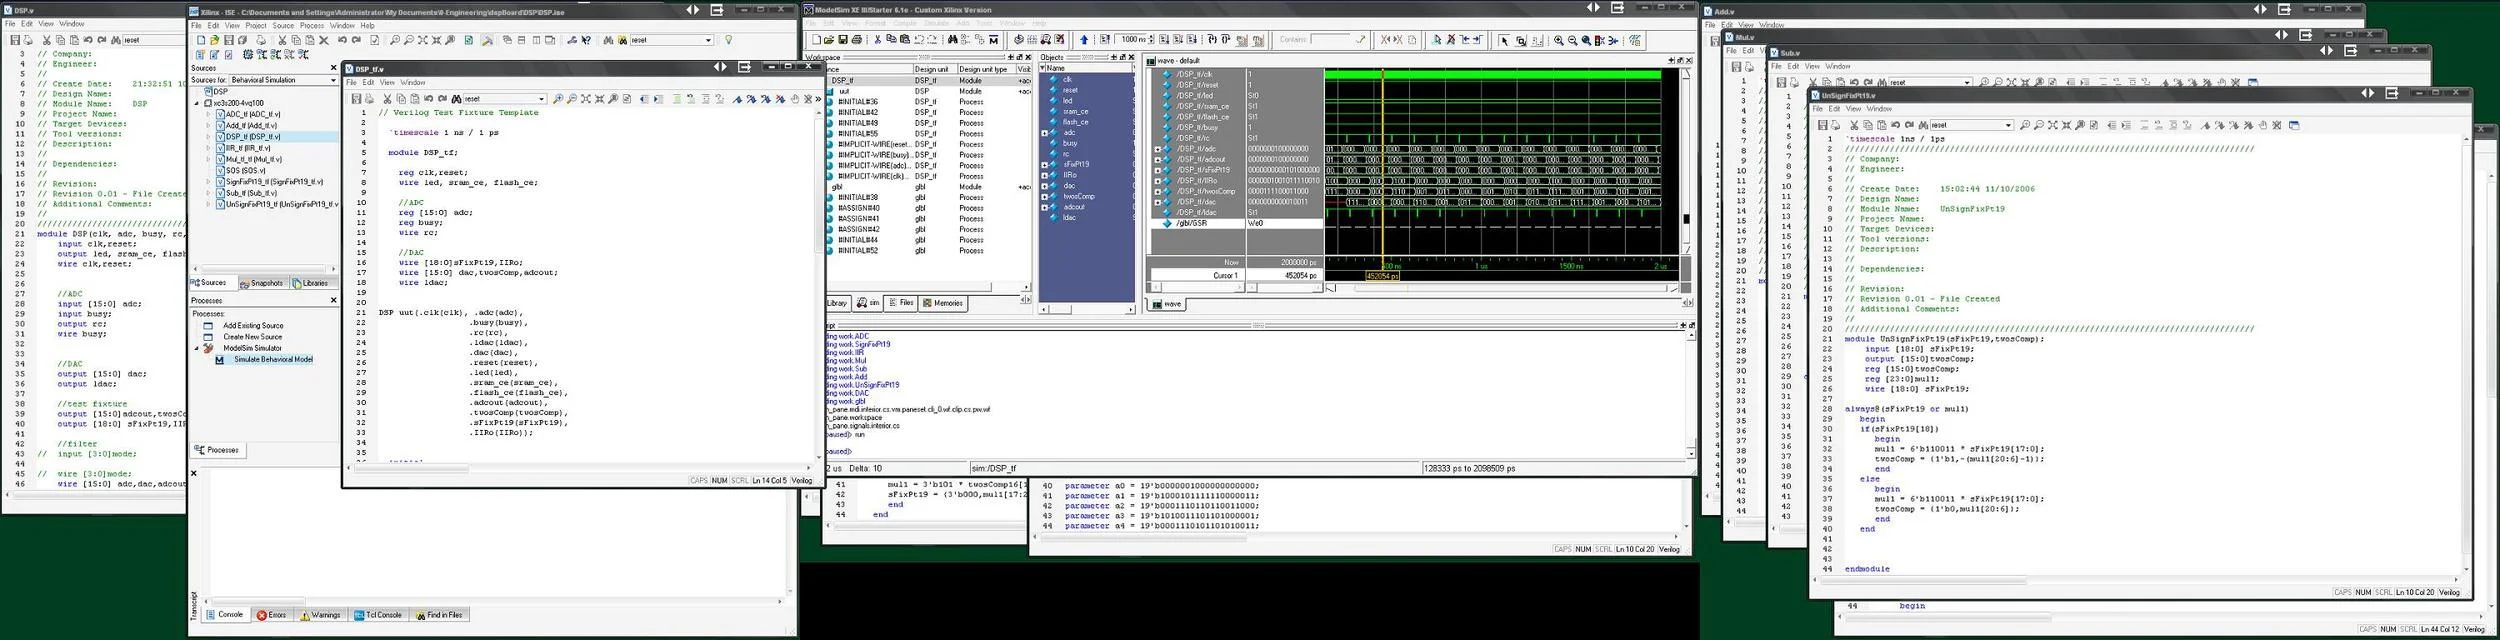Click the New file icon in Xilinx ISE toolbar

201,40
